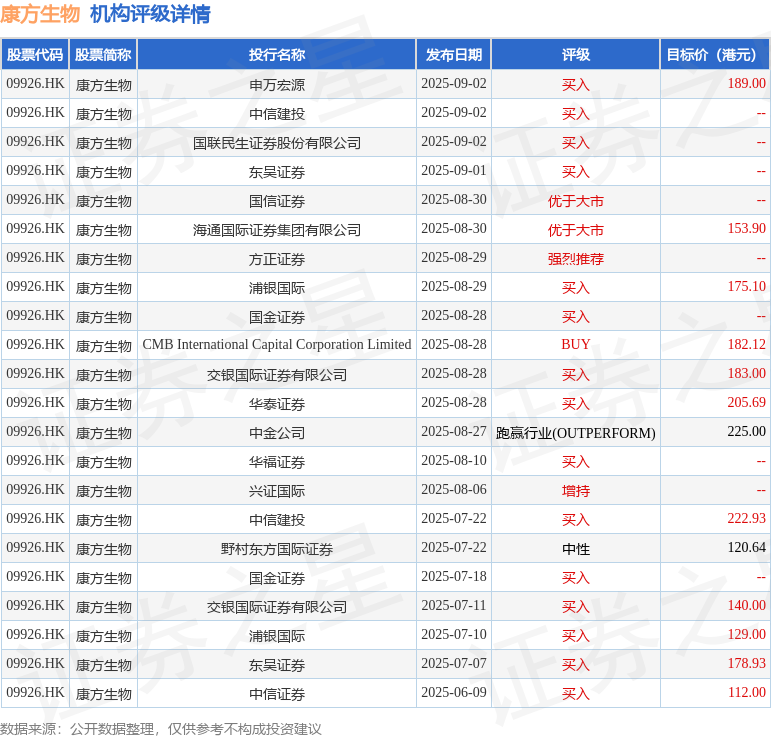This screenshot has height=738, width=771.
Task: Select the 机构评级详情 heading
Action: click(x=150, y=14)
